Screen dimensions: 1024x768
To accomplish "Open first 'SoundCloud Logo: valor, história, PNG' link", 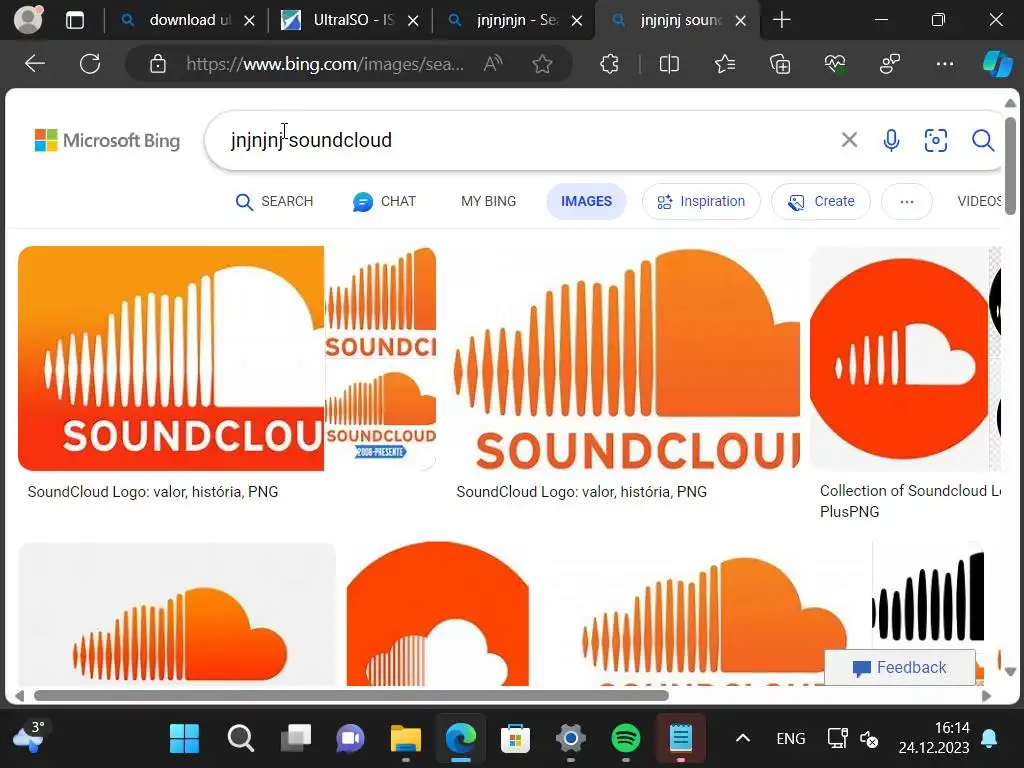I will (153, 492).
